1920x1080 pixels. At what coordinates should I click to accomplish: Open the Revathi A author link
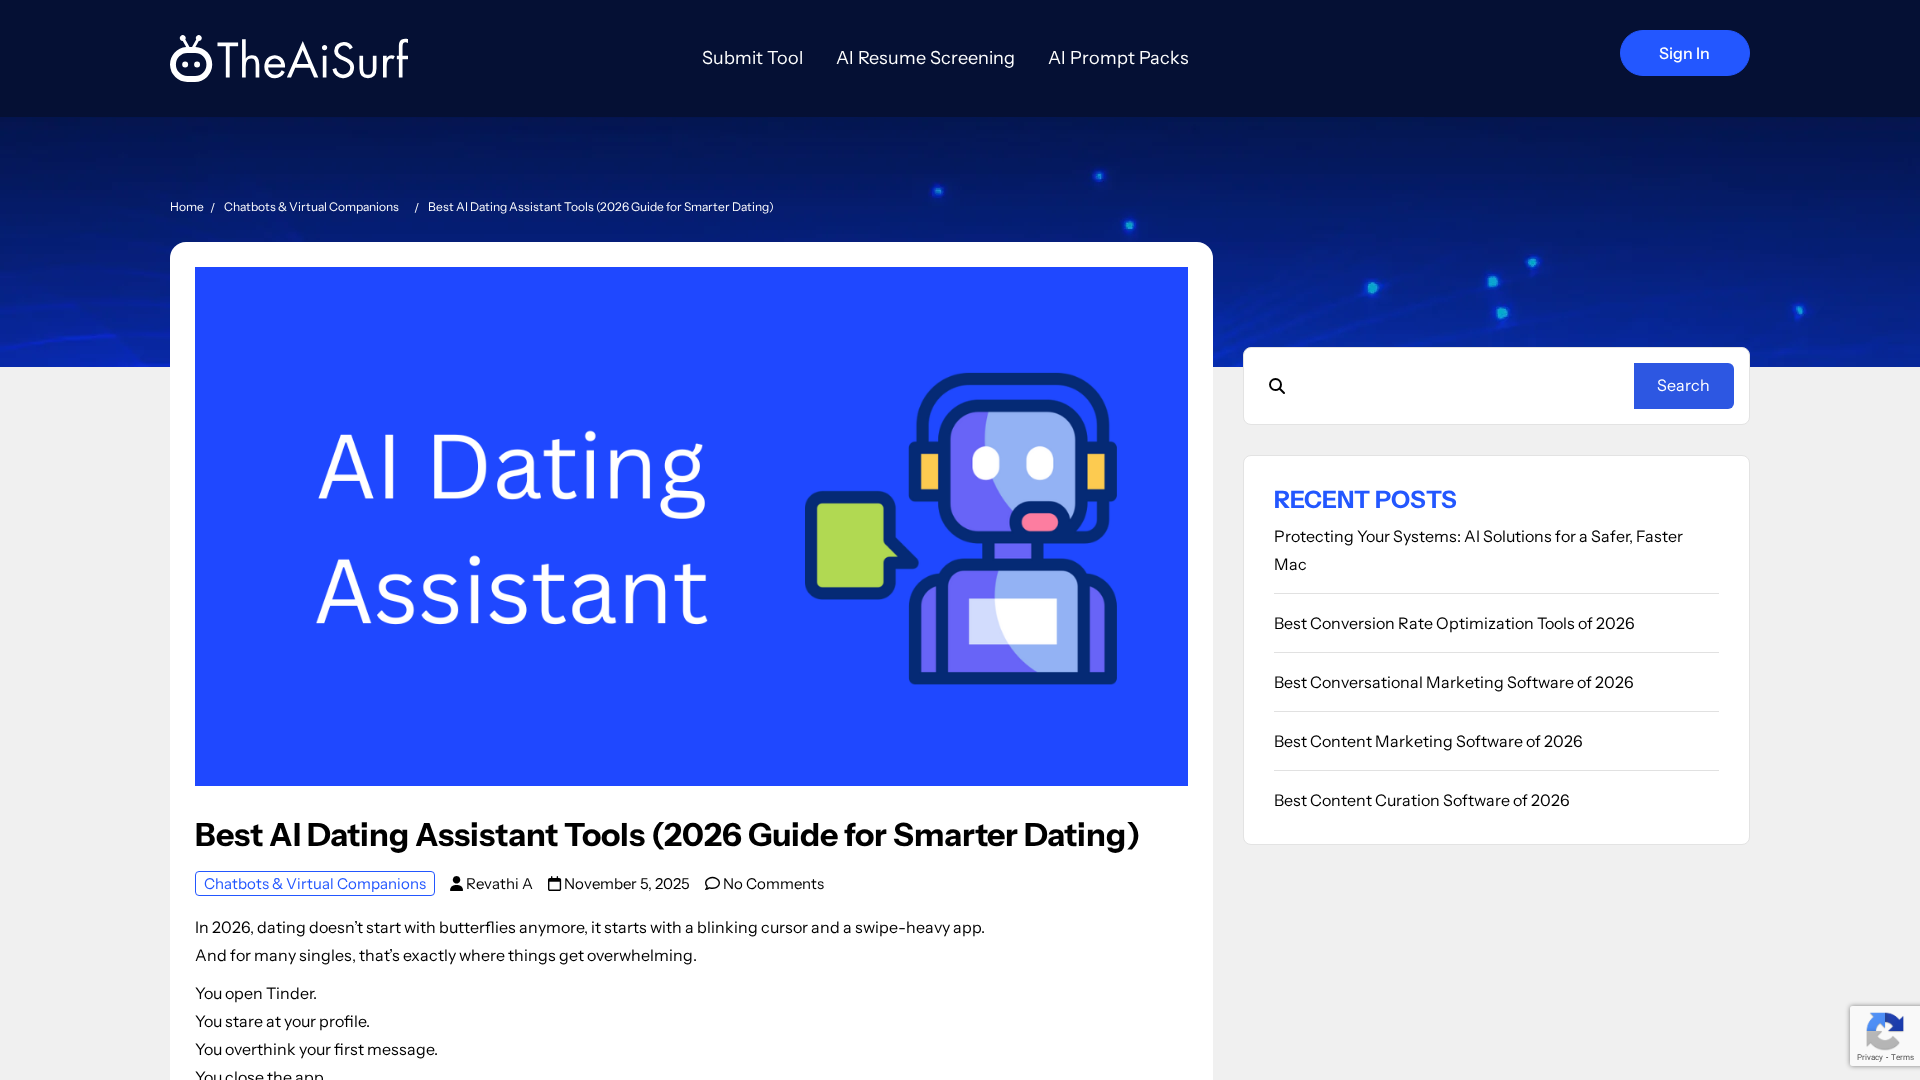tap(499, 884)
